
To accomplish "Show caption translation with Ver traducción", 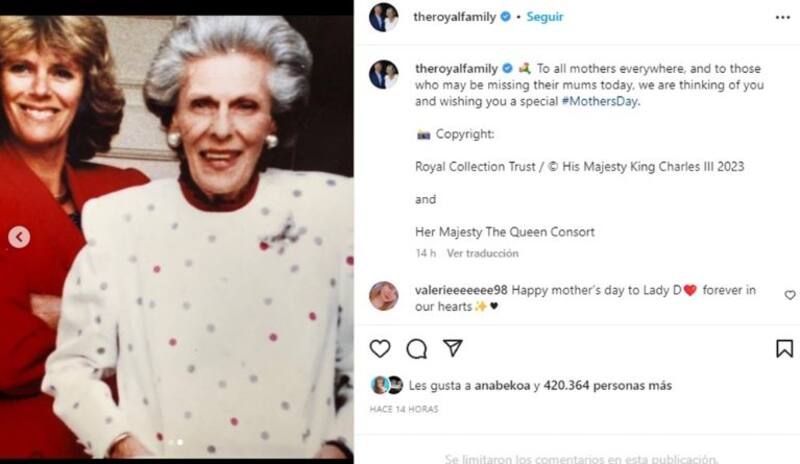I will click(x=482, y=254).
